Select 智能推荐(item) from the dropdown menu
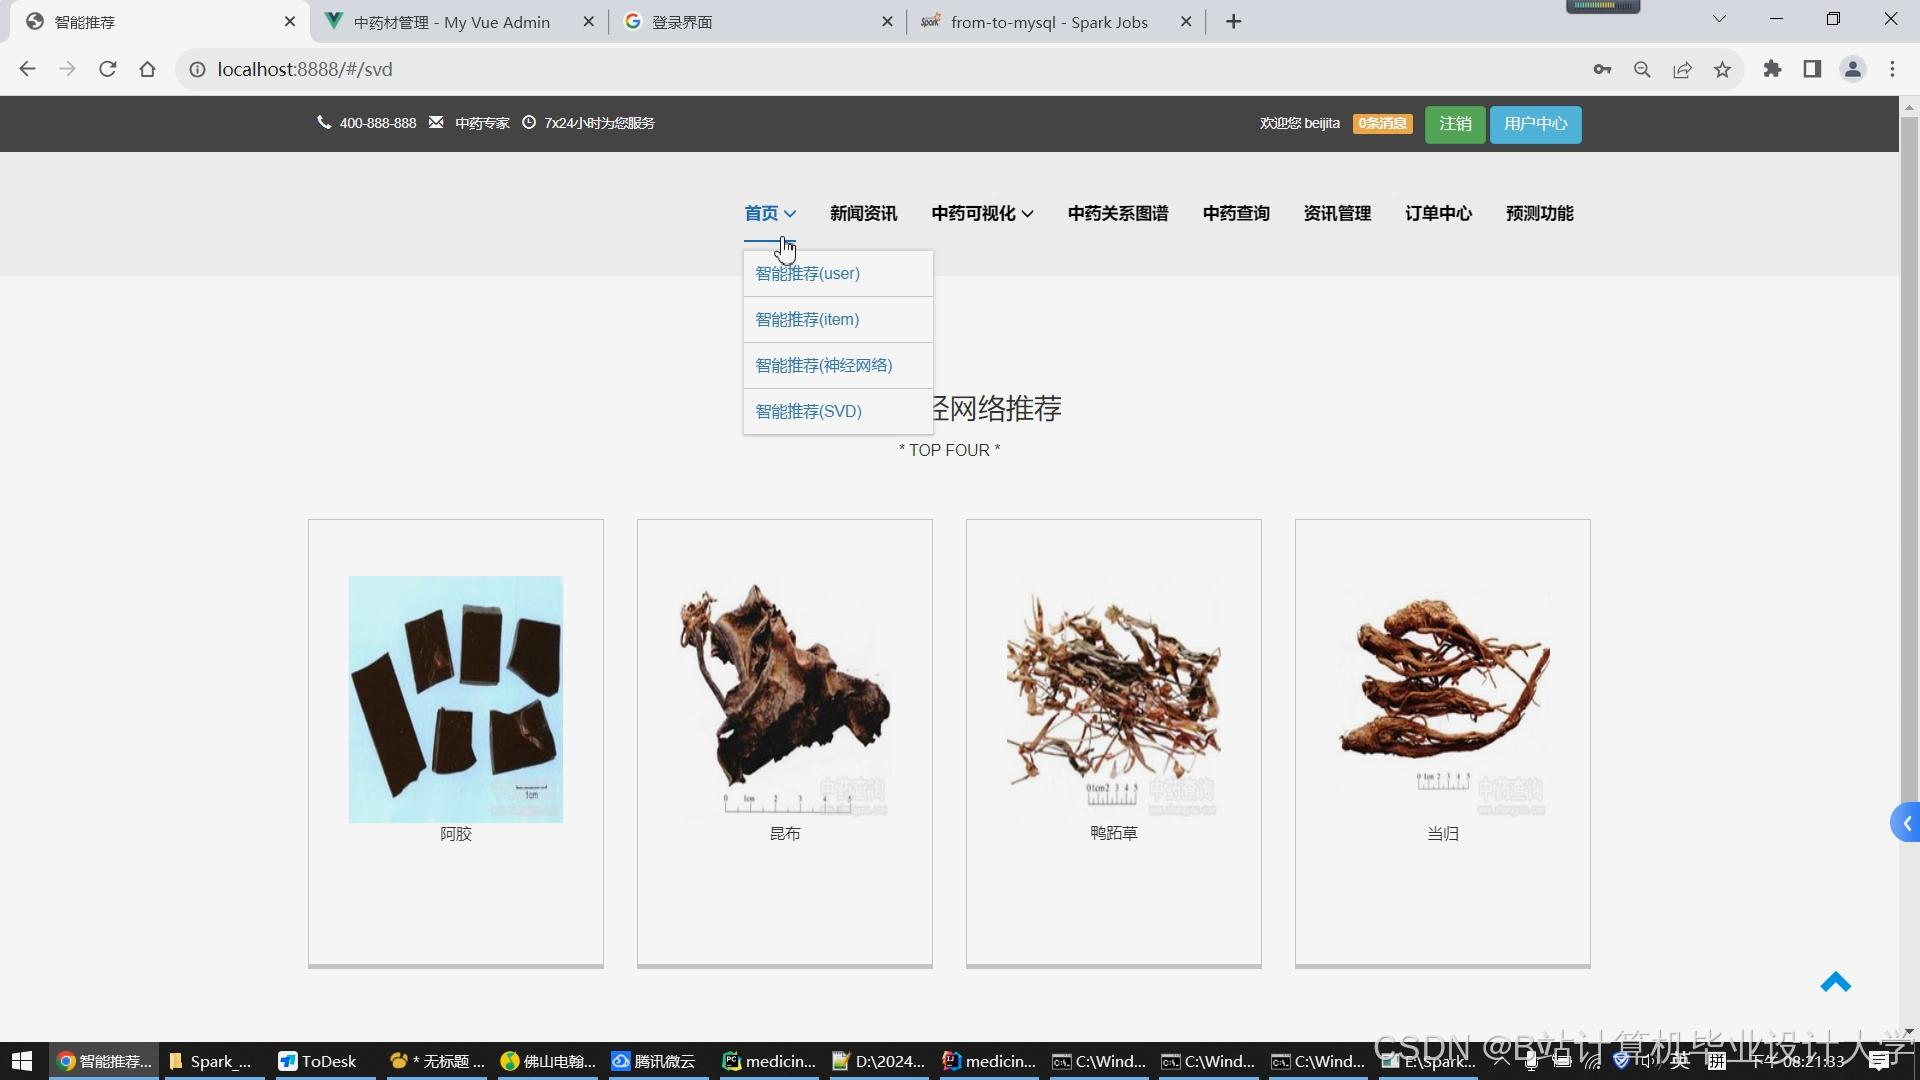1920x1080 pixels. click(807, 319)
